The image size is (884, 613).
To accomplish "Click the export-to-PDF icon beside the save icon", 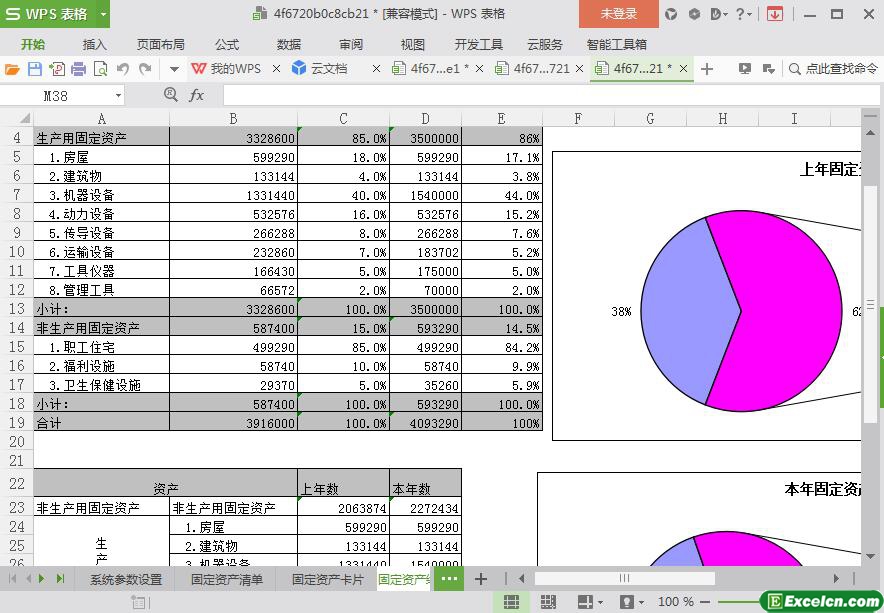I will point(57,69).
